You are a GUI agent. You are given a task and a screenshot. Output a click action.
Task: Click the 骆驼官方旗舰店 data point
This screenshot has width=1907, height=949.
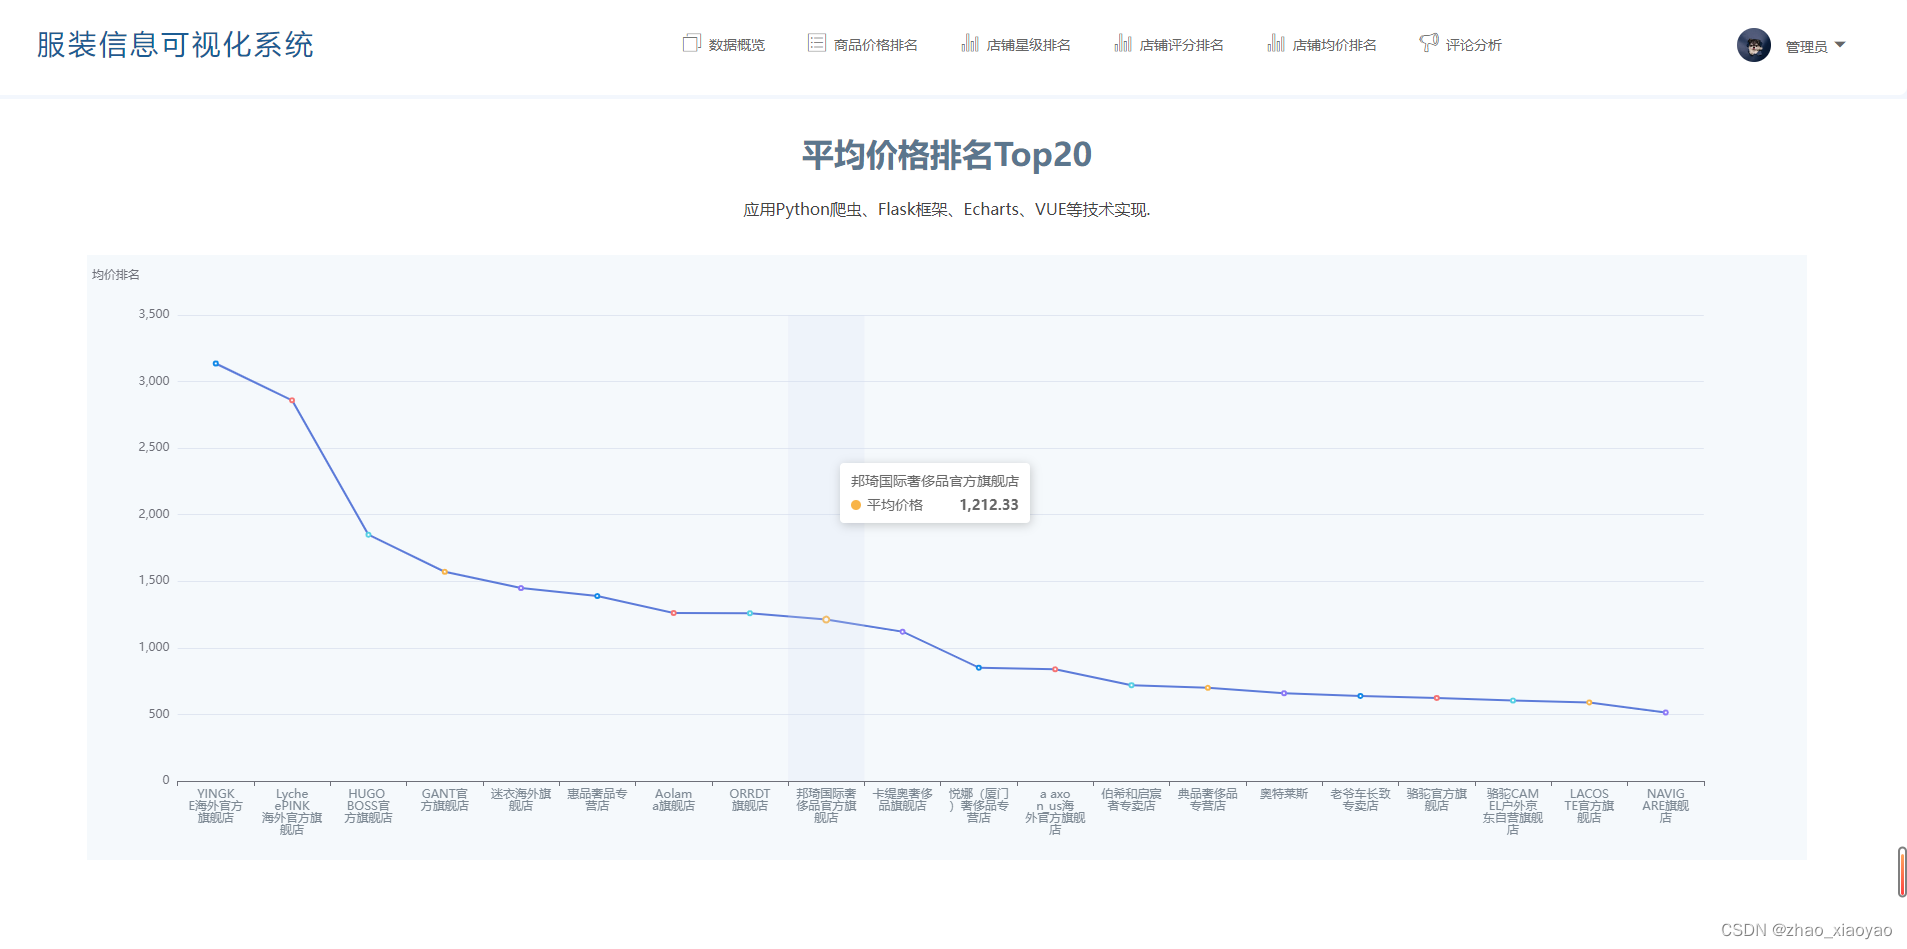[x=1437, y=698]
